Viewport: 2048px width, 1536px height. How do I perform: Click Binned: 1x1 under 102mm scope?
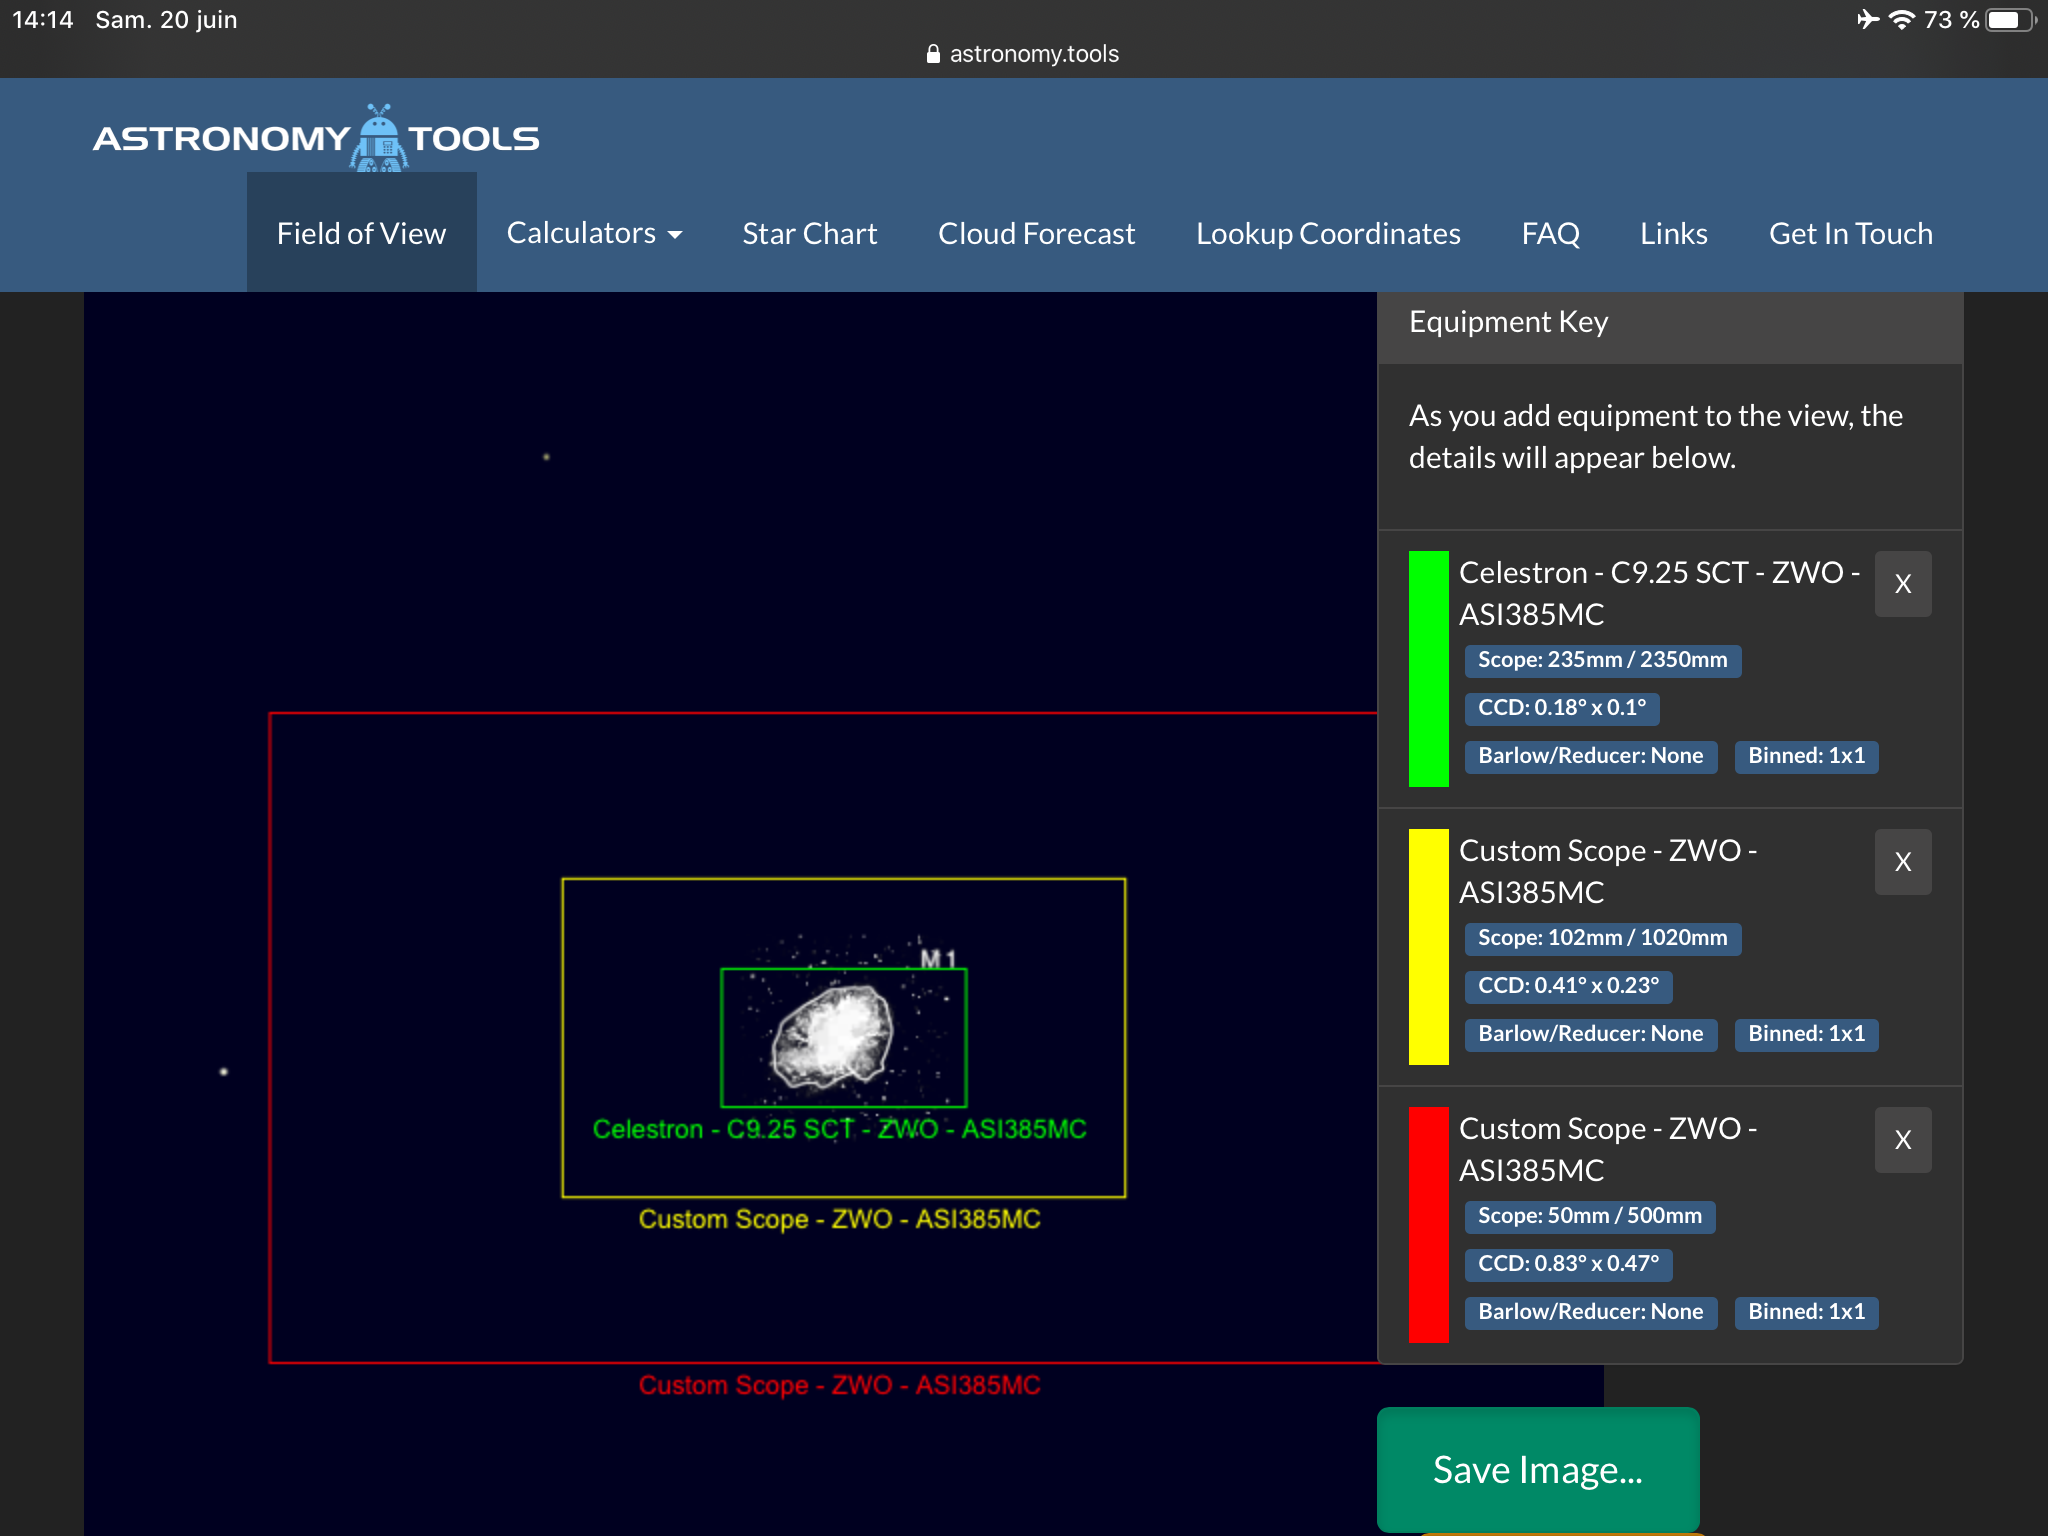[1807, 1034]
